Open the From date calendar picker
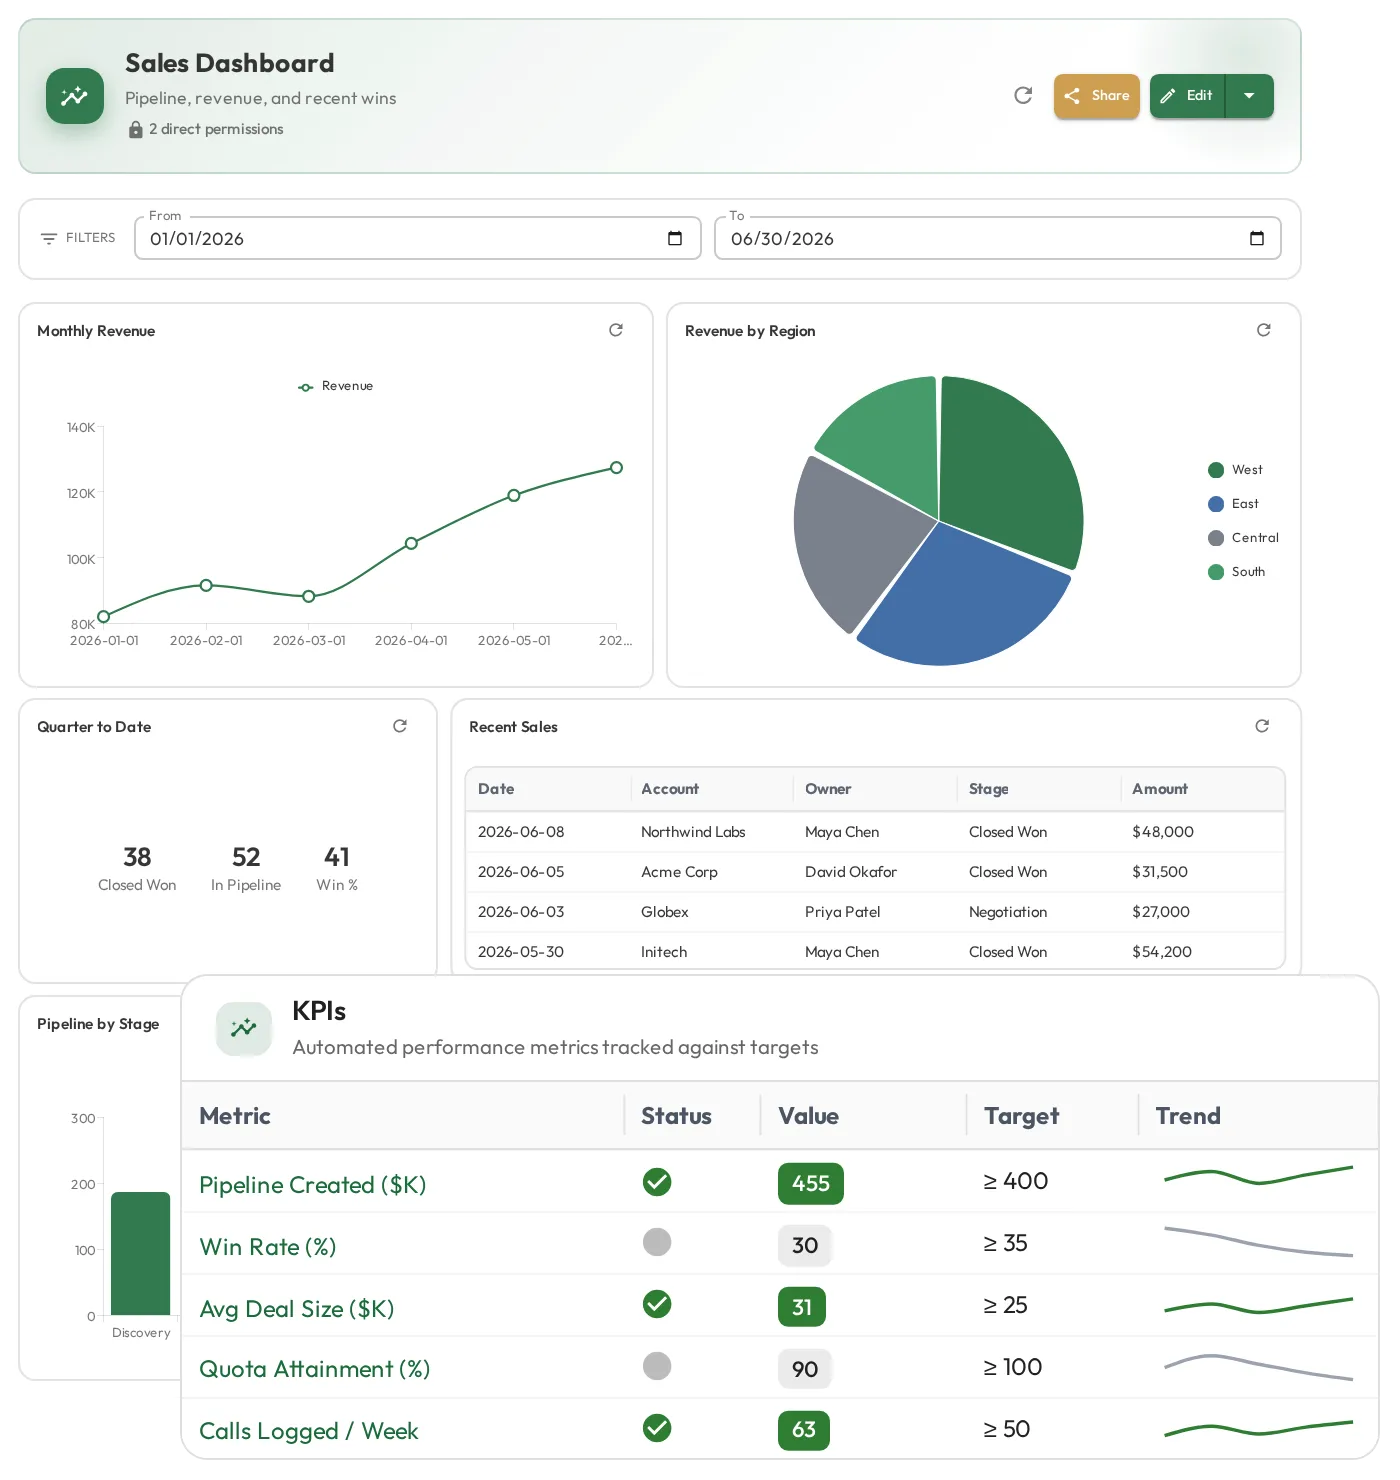The height and width of the screenshot is (1480, 1400). 675,238
